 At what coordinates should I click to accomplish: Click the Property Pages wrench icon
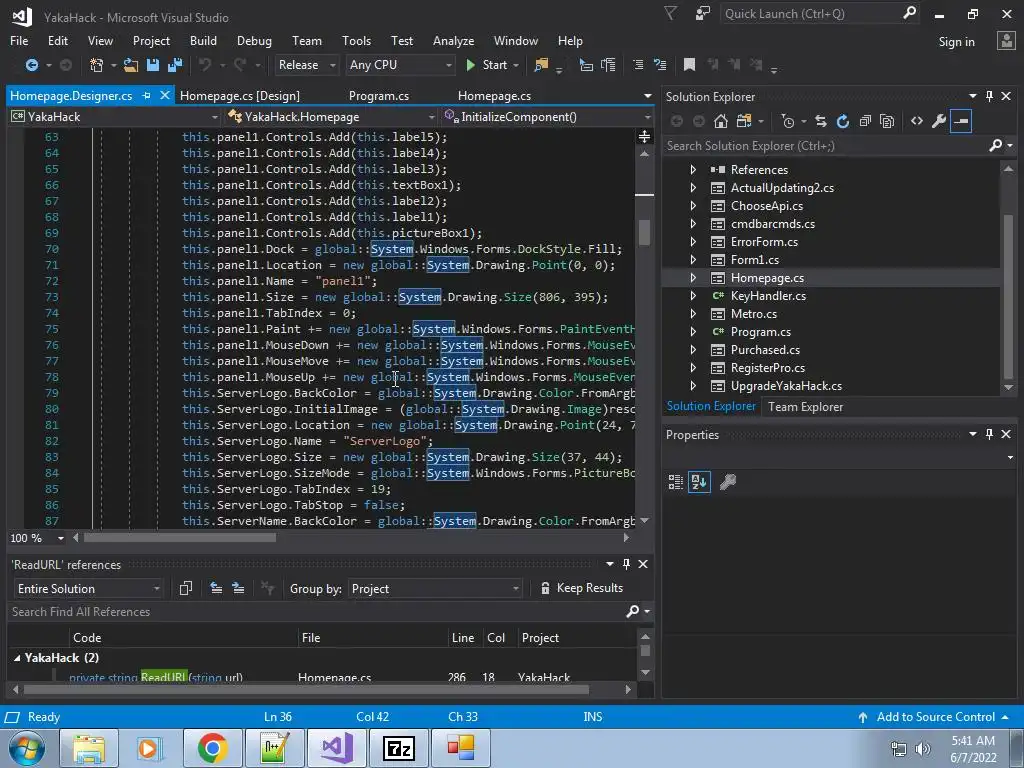pyautogui.click(x=728, y=482)
